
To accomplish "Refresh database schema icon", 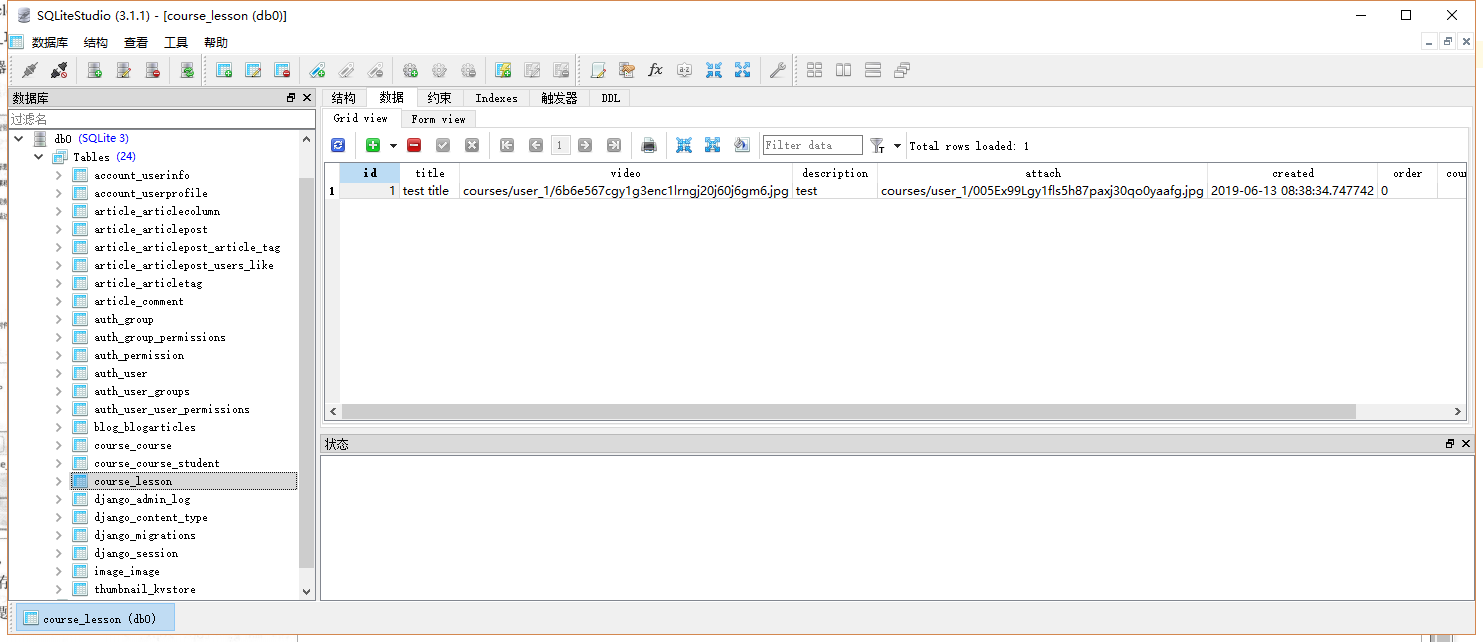I will pyautogui.click(x=187, y=70).
